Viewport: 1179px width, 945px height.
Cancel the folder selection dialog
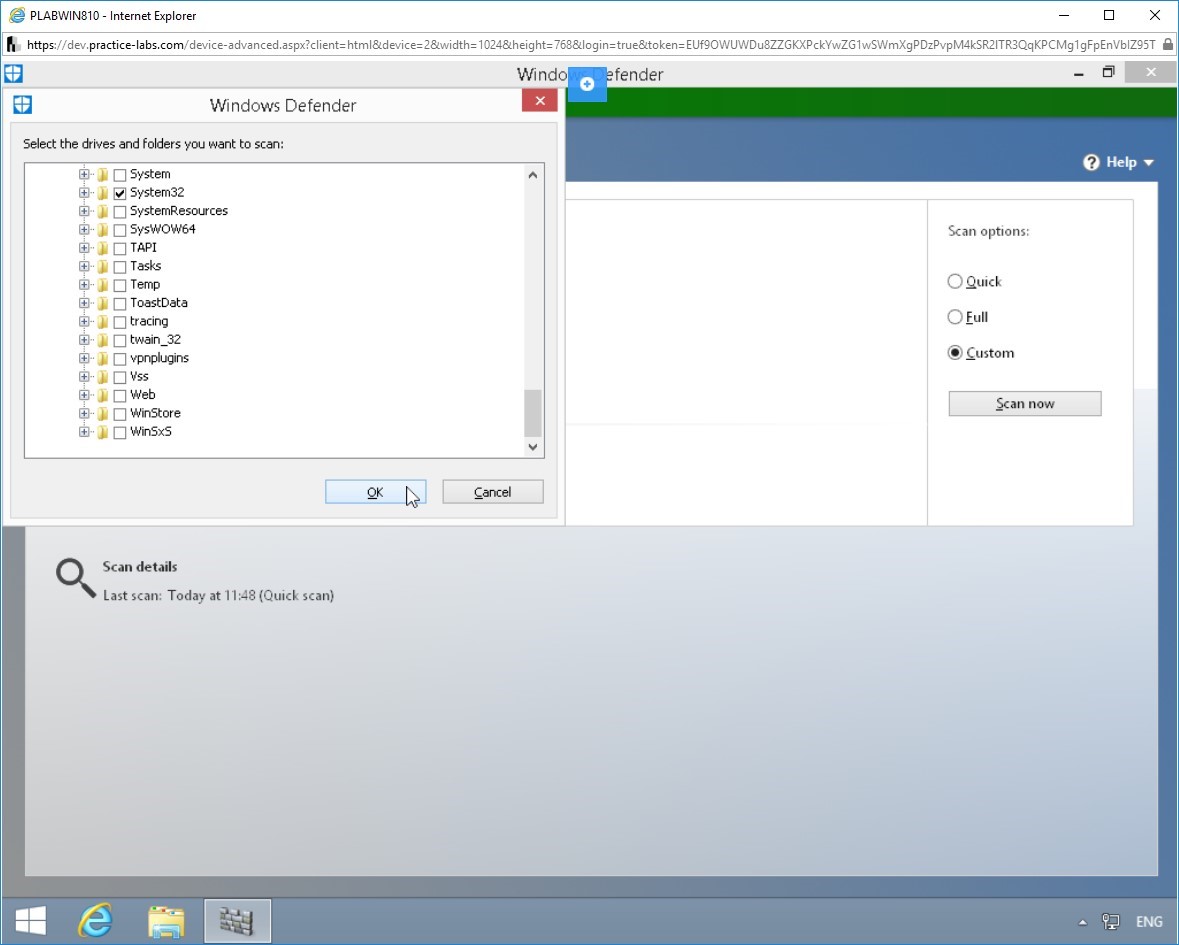tap(493, 492)
